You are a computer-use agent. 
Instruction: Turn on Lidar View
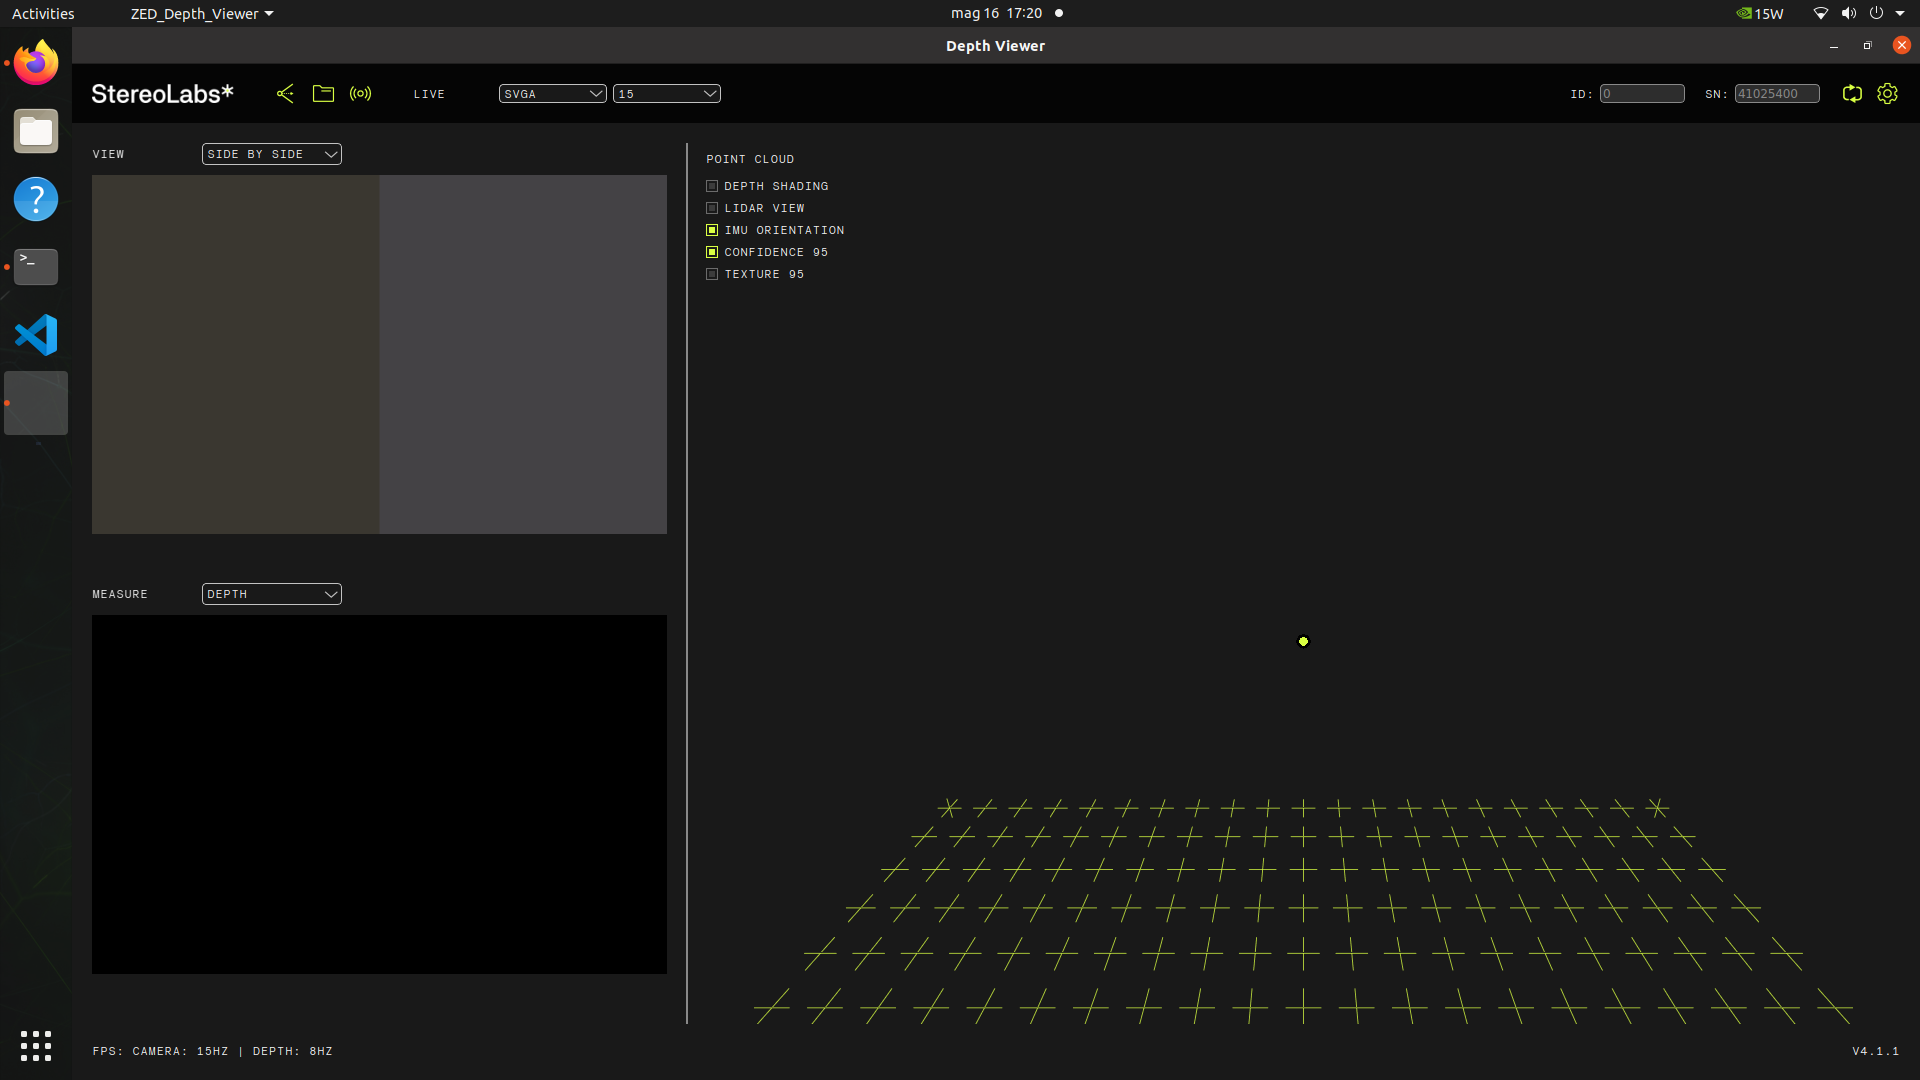pos(712,208)
